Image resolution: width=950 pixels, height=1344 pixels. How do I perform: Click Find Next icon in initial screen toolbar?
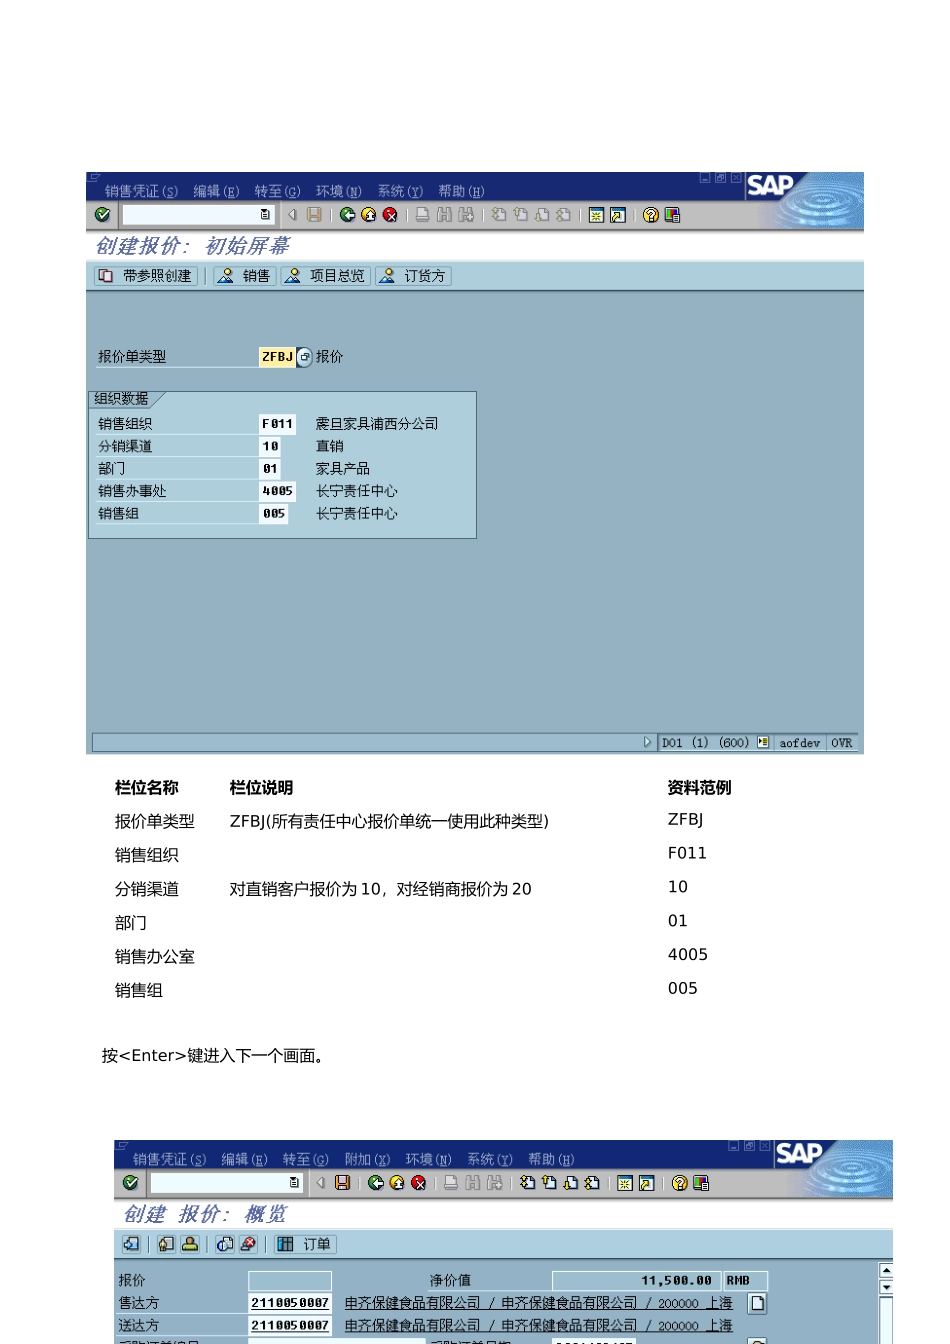(x=466, y=215)
